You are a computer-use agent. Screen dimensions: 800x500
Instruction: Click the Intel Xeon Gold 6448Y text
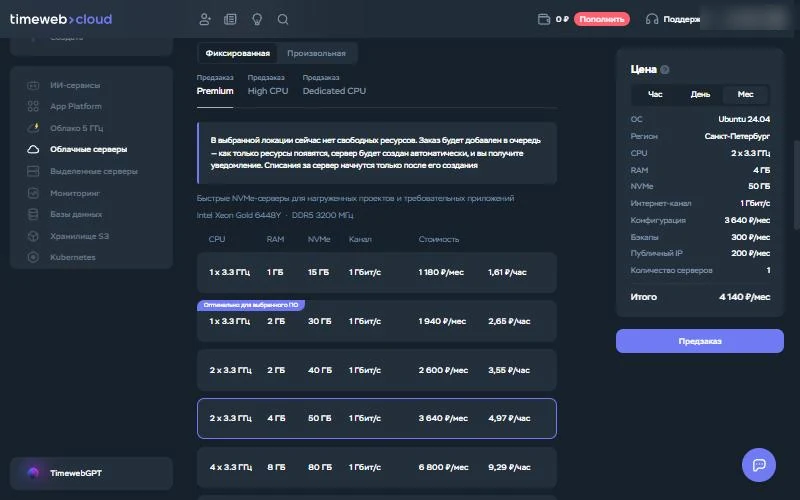(x=239, y=215)
